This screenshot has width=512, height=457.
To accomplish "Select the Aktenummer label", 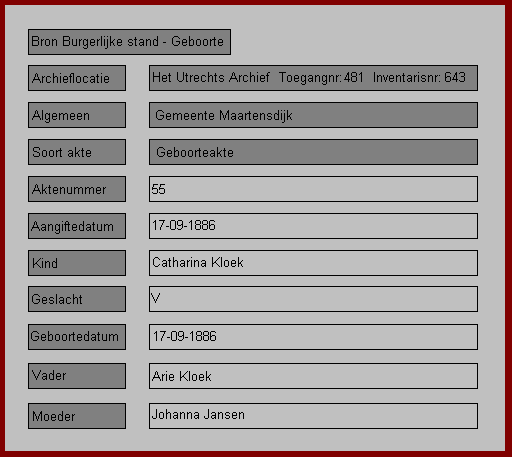I will coord(77,189).
